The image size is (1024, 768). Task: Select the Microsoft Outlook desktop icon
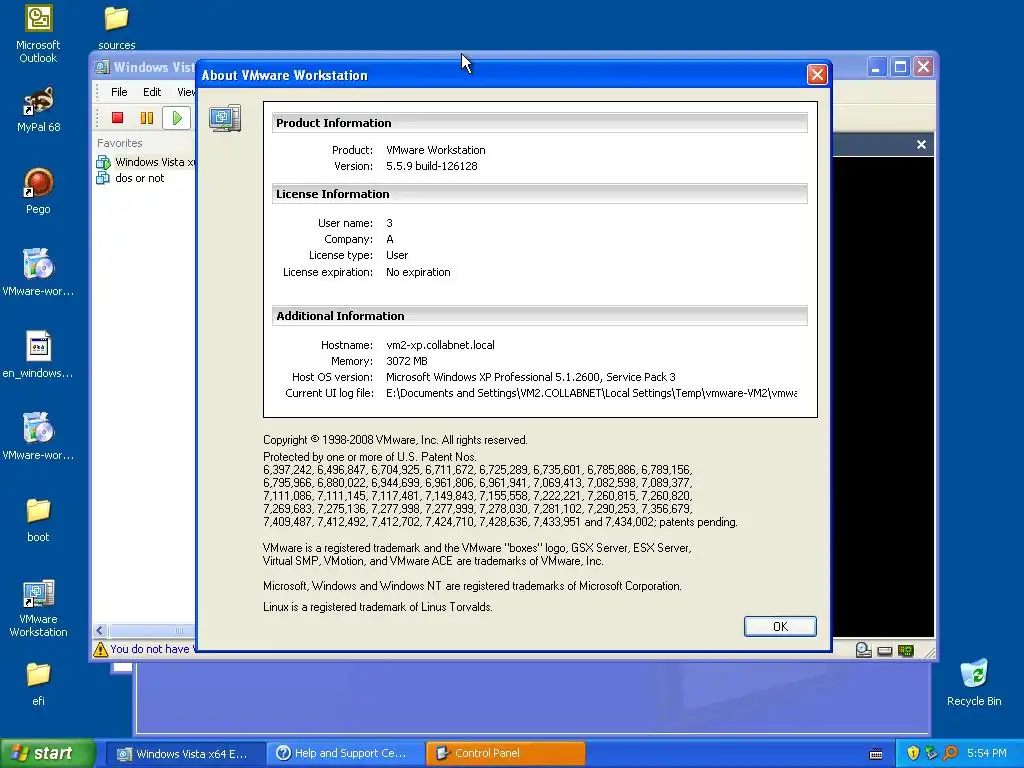point(38,34)
